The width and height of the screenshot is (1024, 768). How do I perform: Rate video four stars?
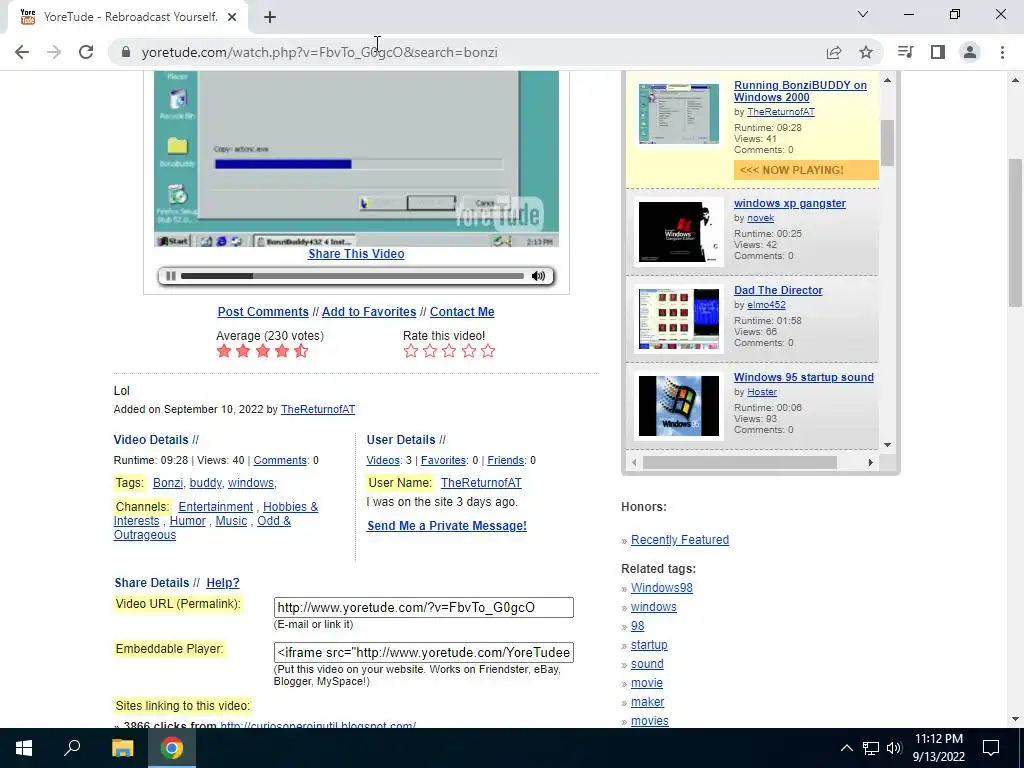[x=469, y=351]
